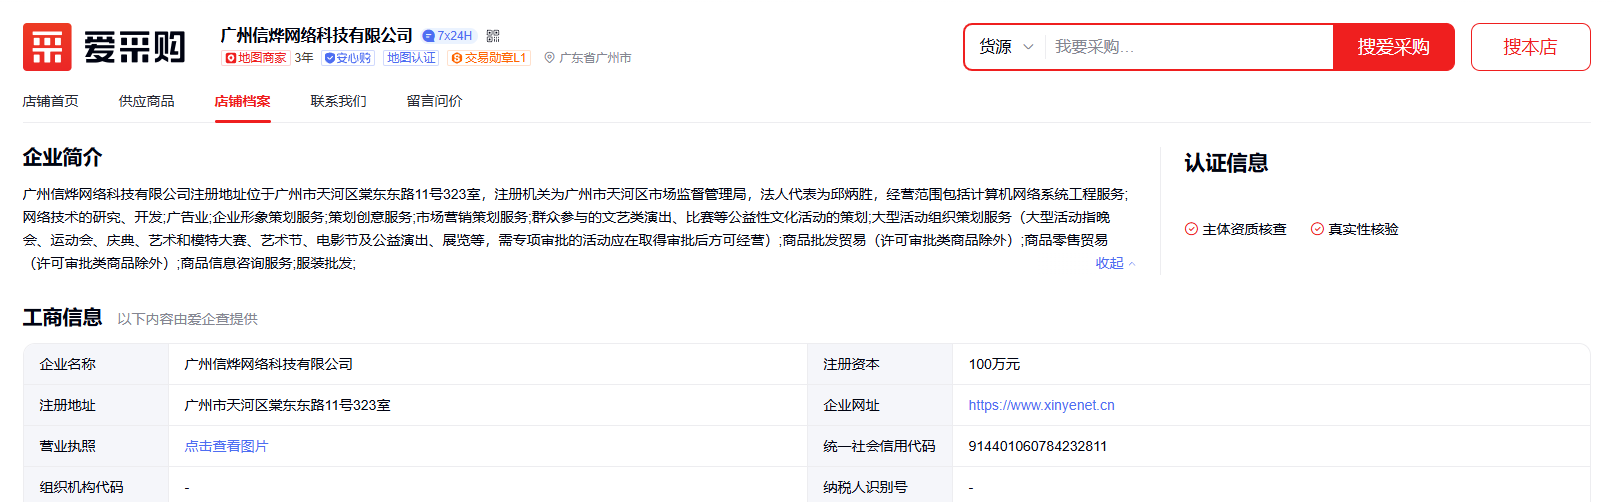Open the https://www.xinyenet.cn link
The width and height of the screenshot is (1616, 502).
1041,405
